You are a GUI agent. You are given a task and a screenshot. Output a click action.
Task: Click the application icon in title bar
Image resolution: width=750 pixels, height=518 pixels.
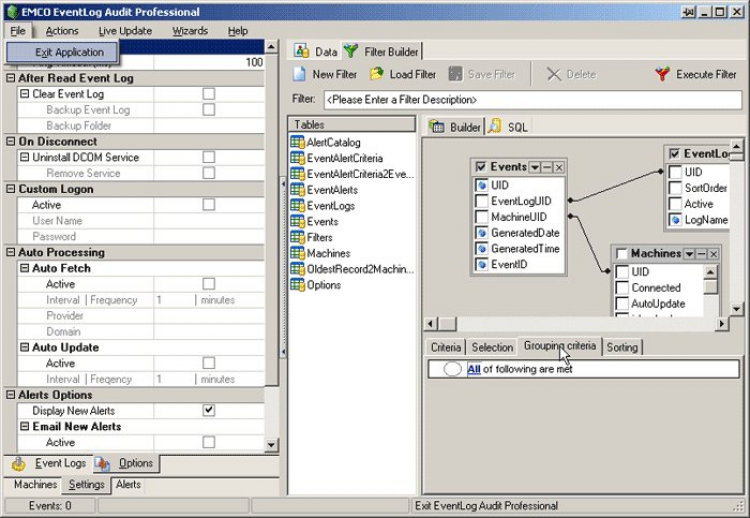[x=12, y=12]
